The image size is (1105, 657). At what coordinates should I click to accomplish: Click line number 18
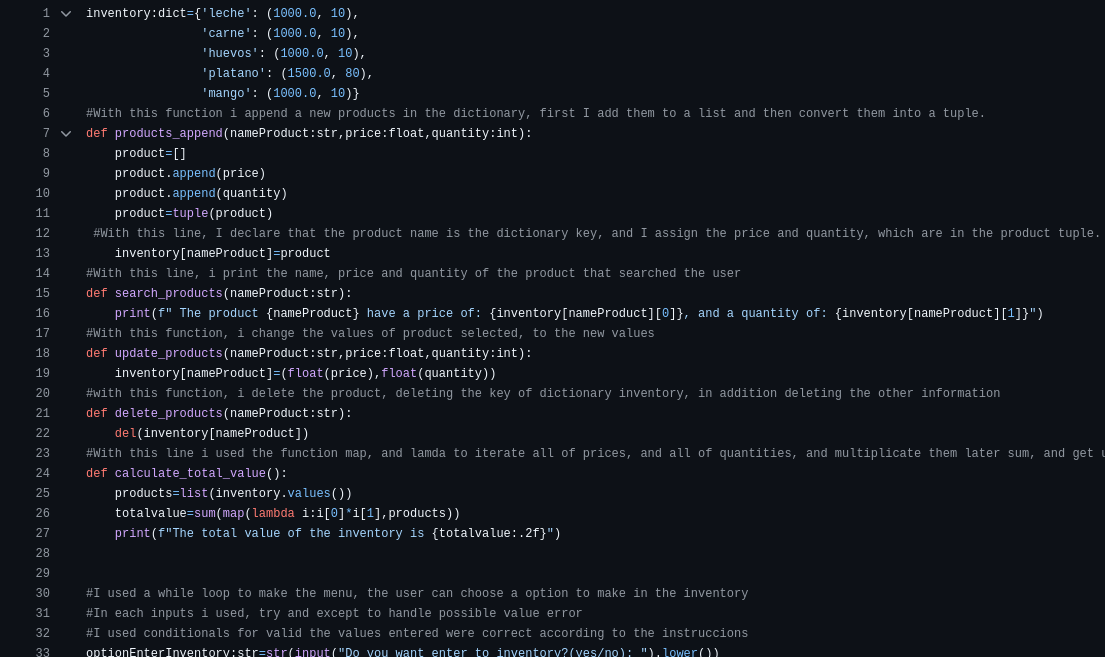tap(43, 354)
